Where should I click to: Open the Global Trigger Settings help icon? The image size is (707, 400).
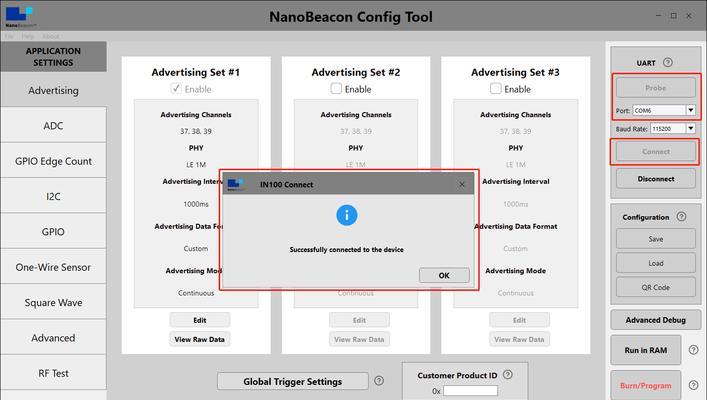tap(379, 381)
